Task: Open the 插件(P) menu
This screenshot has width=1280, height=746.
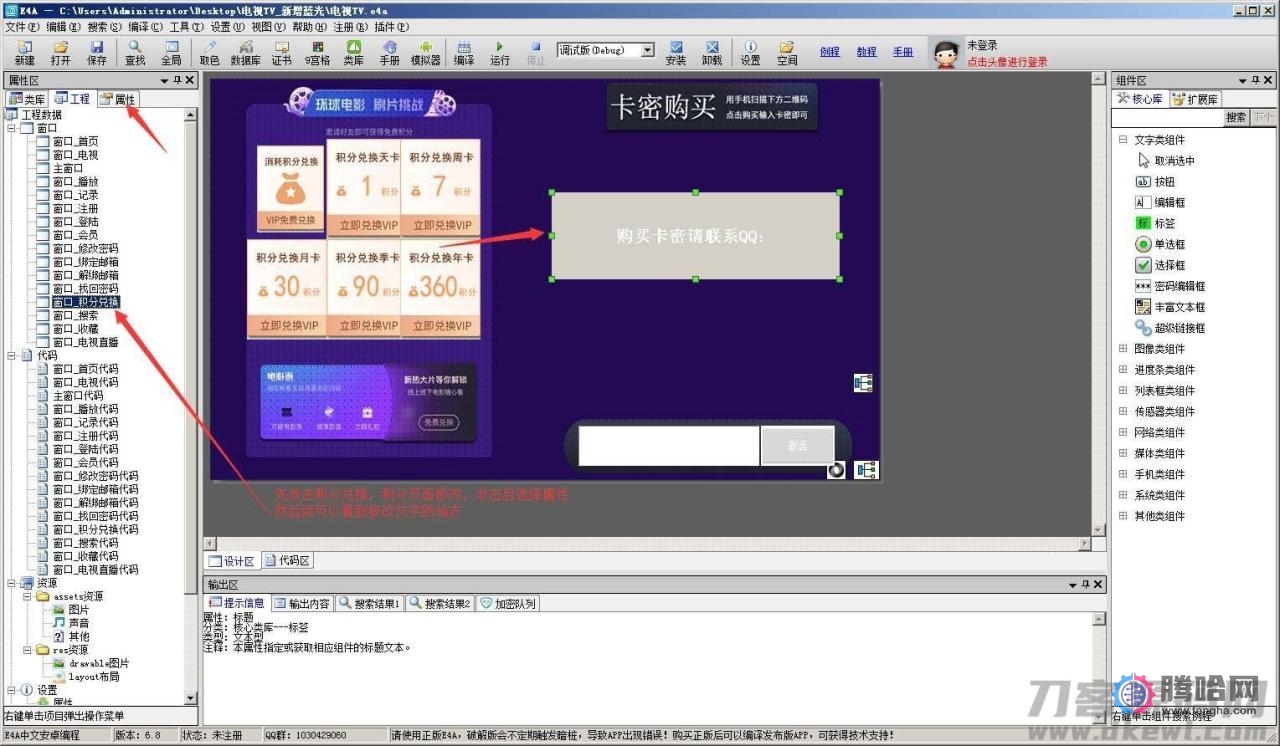Action: pyautogui.click(x=391, y=27)
